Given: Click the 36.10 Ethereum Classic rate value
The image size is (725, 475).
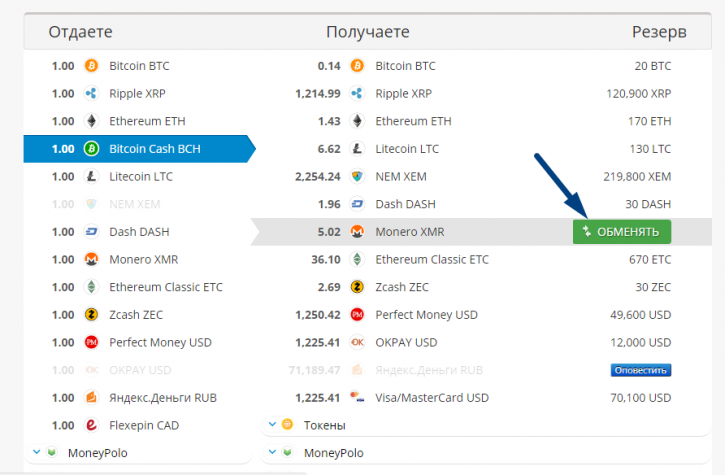Looking at the screenshot, I should [326, 259].
